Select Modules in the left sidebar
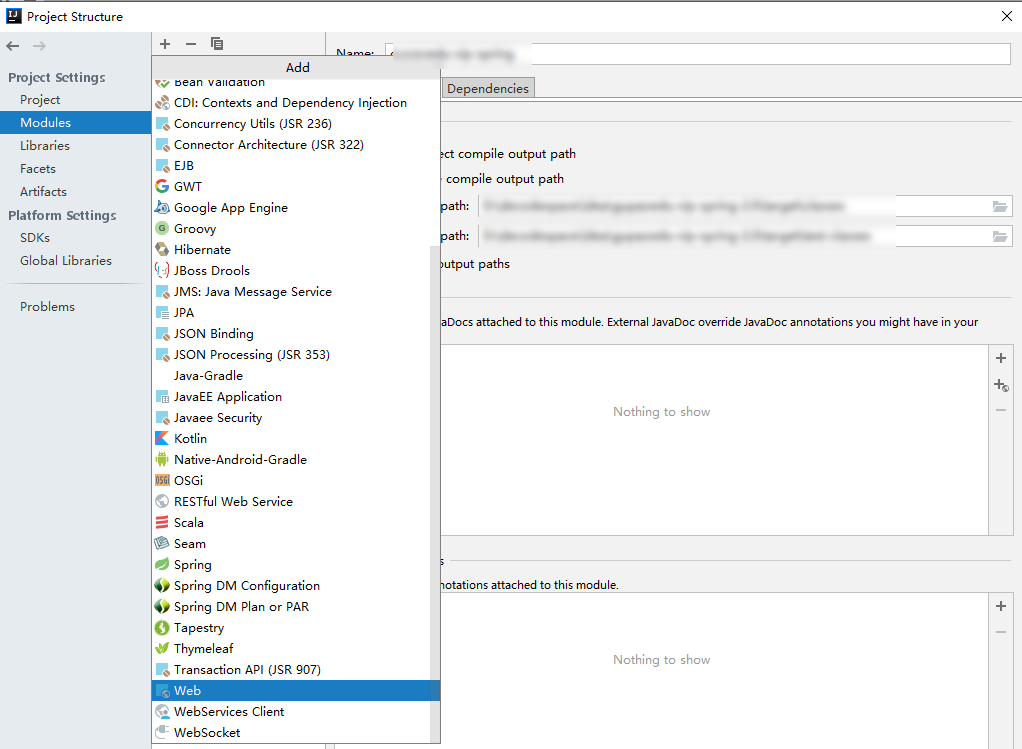This screenshot has height=749, width=1022. tap(75, 123)
